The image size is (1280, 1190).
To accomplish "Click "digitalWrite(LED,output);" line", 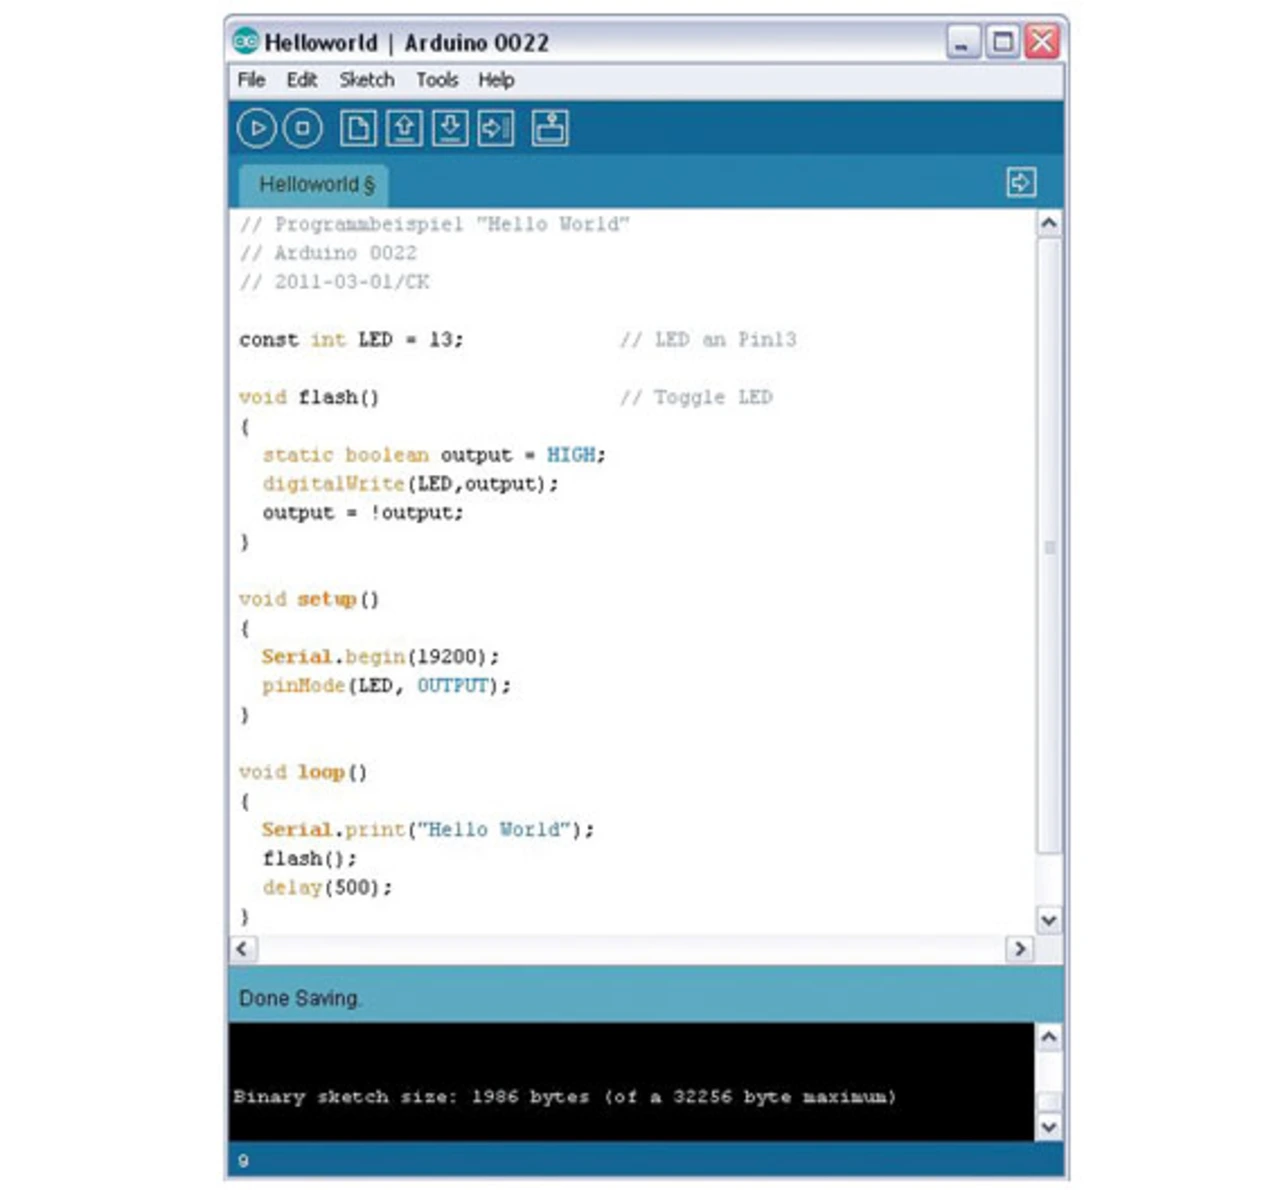I will coord(410,484).
